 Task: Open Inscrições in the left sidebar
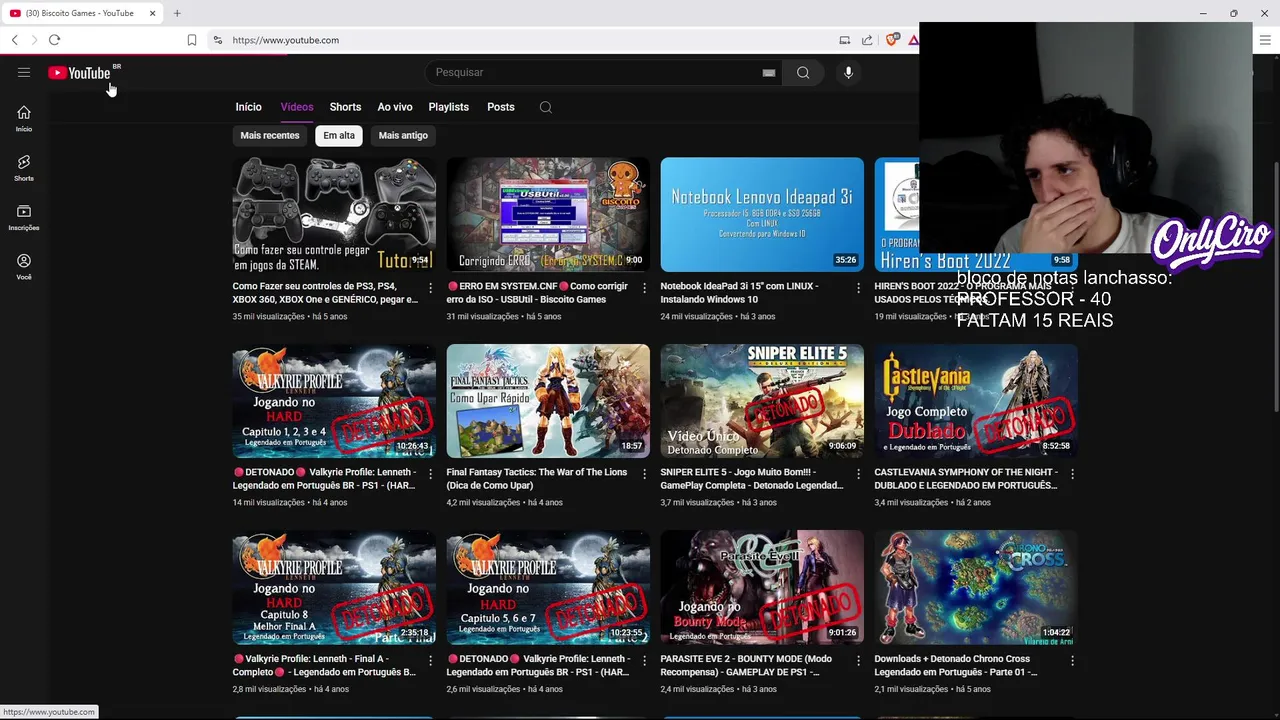click(24, 217)
